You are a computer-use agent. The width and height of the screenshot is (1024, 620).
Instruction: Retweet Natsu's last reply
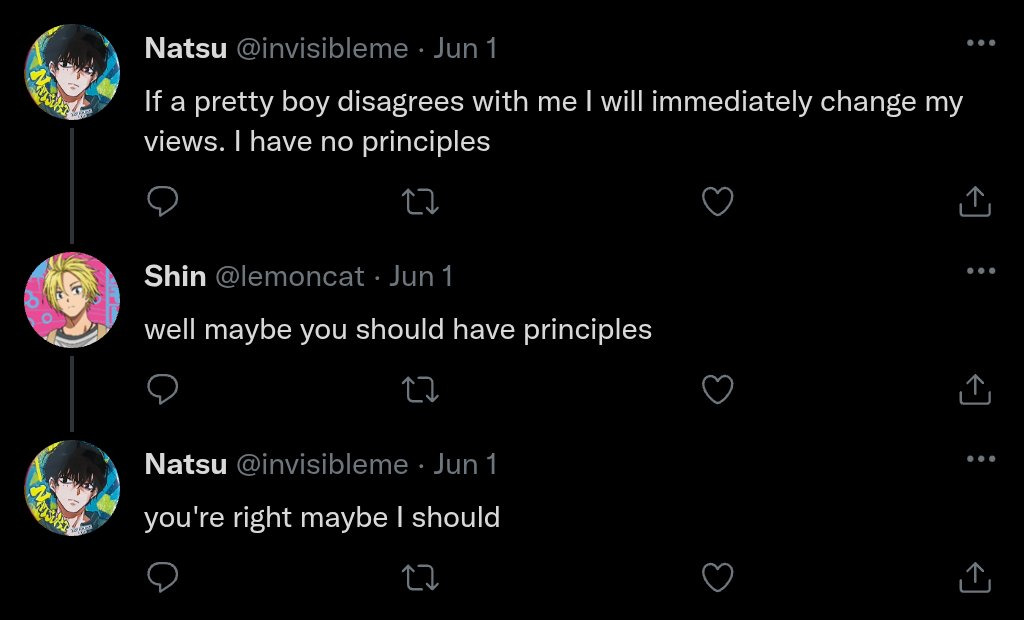(420, 577)
